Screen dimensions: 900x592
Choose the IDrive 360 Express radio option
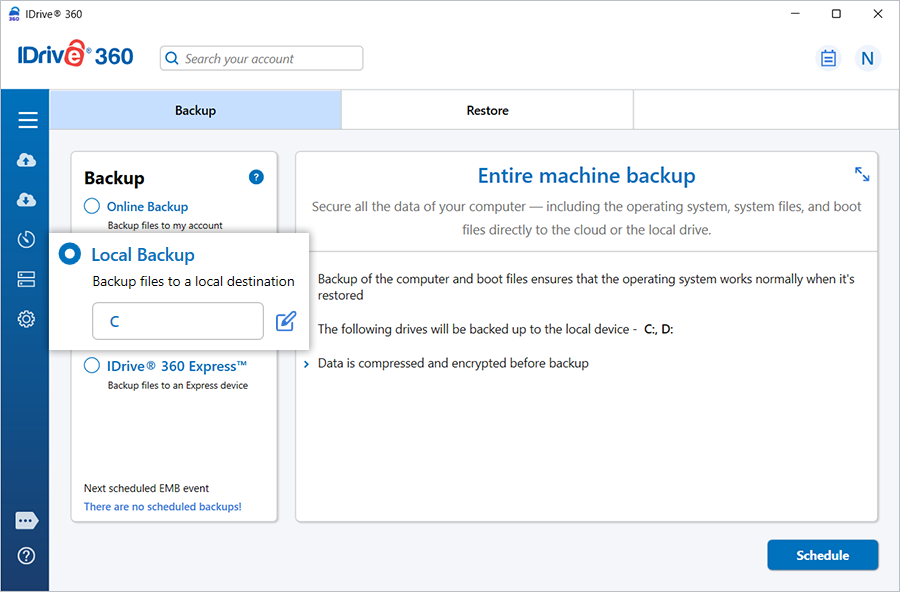point(92,366)
